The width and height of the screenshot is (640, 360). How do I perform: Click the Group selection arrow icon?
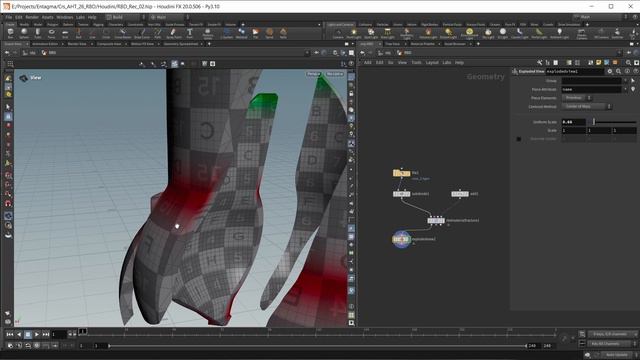[x=633, y=81]
